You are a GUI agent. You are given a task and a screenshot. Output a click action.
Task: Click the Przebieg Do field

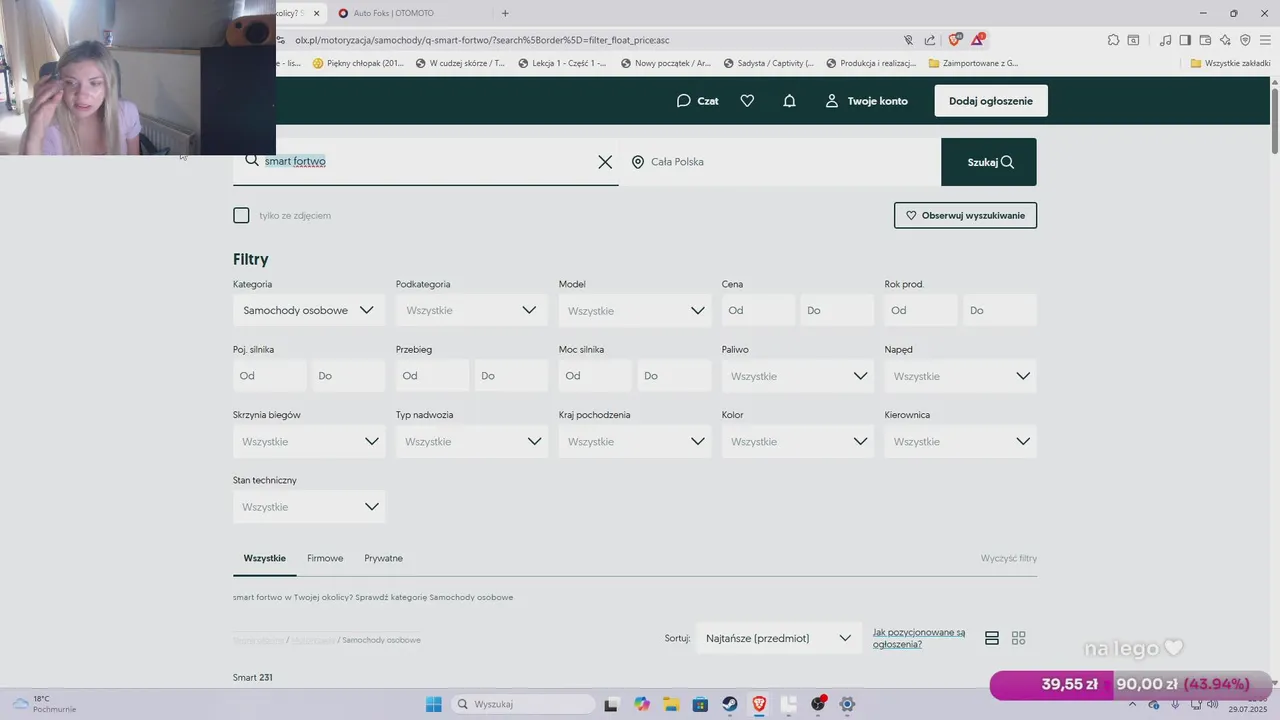[x=511, y=376]
